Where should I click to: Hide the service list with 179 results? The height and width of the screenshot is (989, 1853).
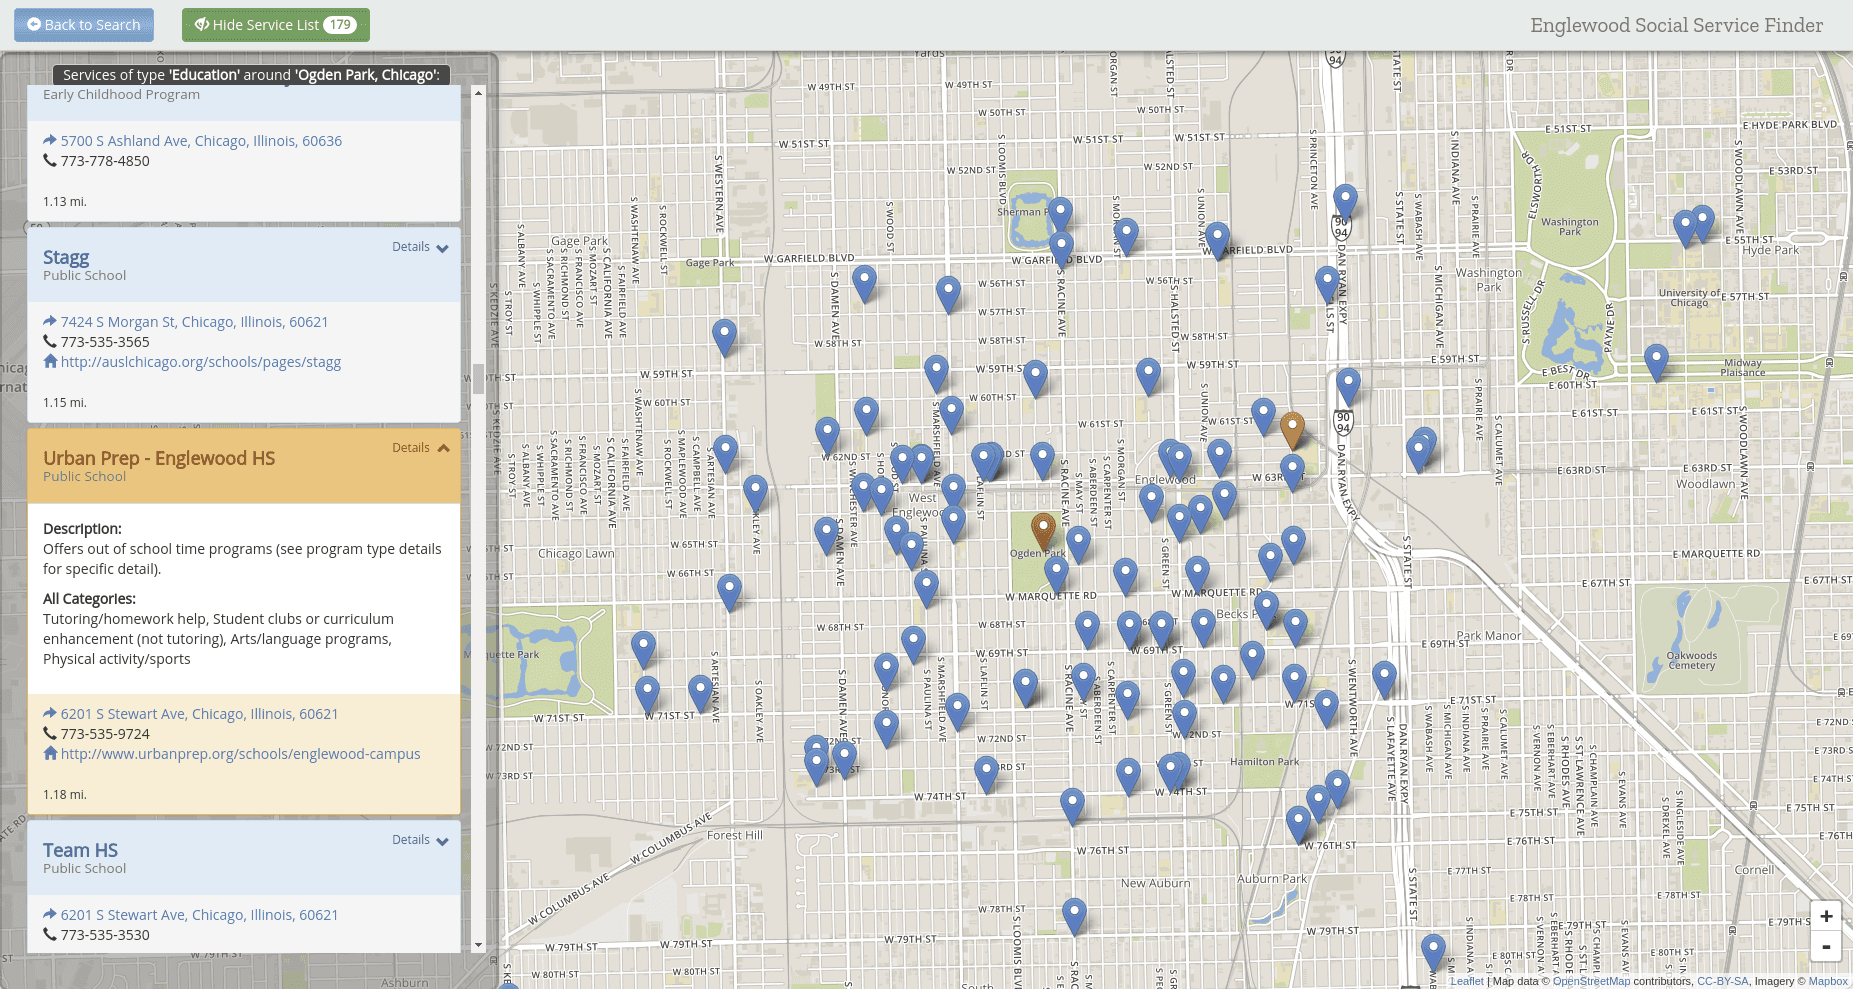pyautogui.click(x=276, y=25)
